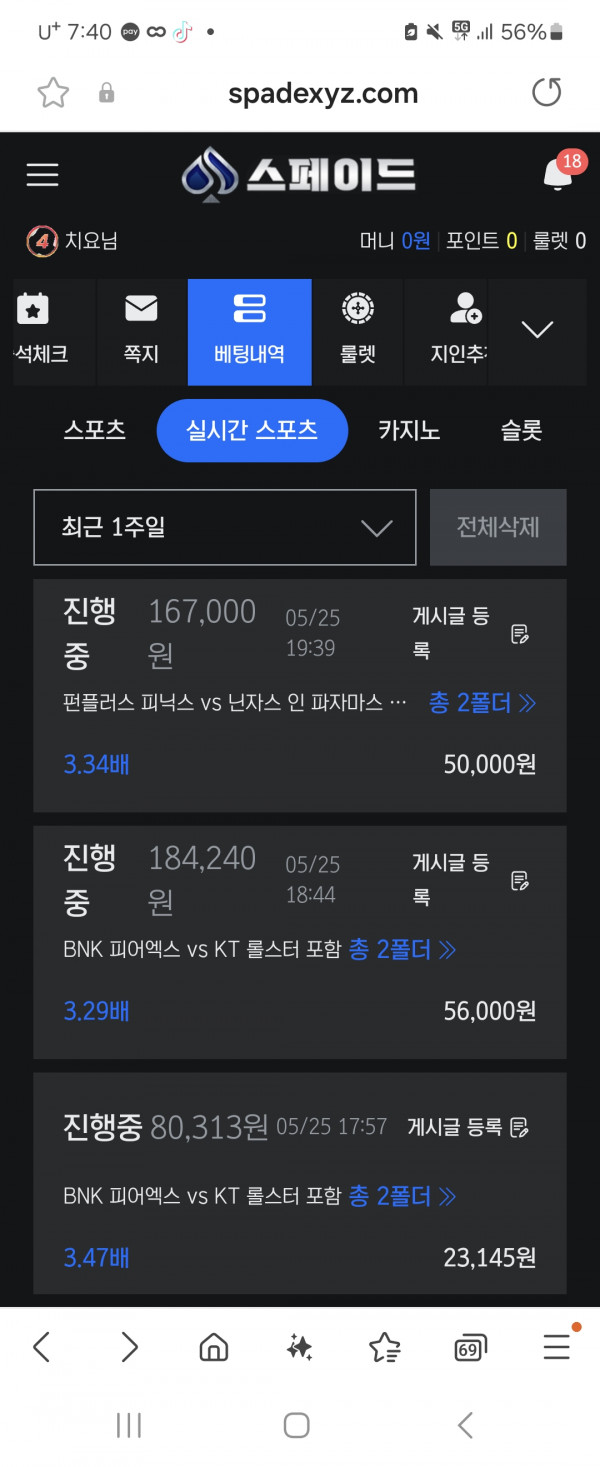The width and height of the screenshot is (600, 1467).
Task: Go to the browser home page
Action: (213, 1347)
